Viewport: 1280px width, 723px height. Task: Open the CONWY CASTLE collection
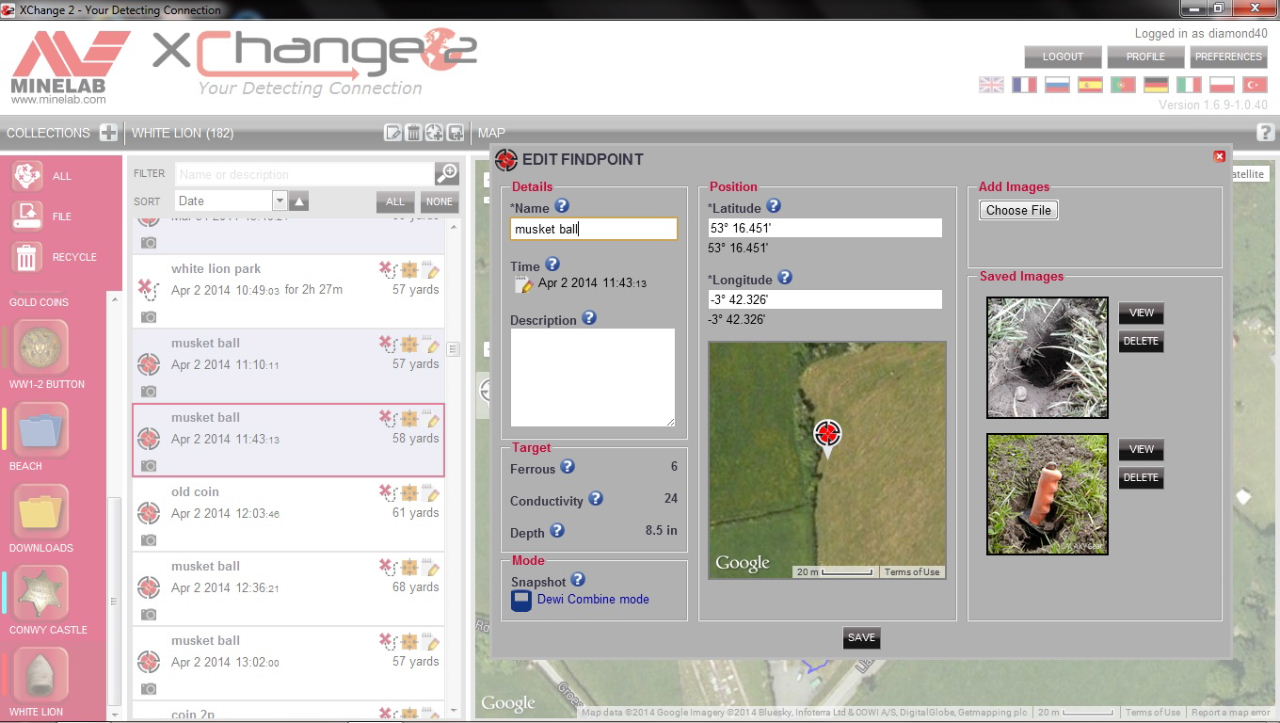[41, 593]
